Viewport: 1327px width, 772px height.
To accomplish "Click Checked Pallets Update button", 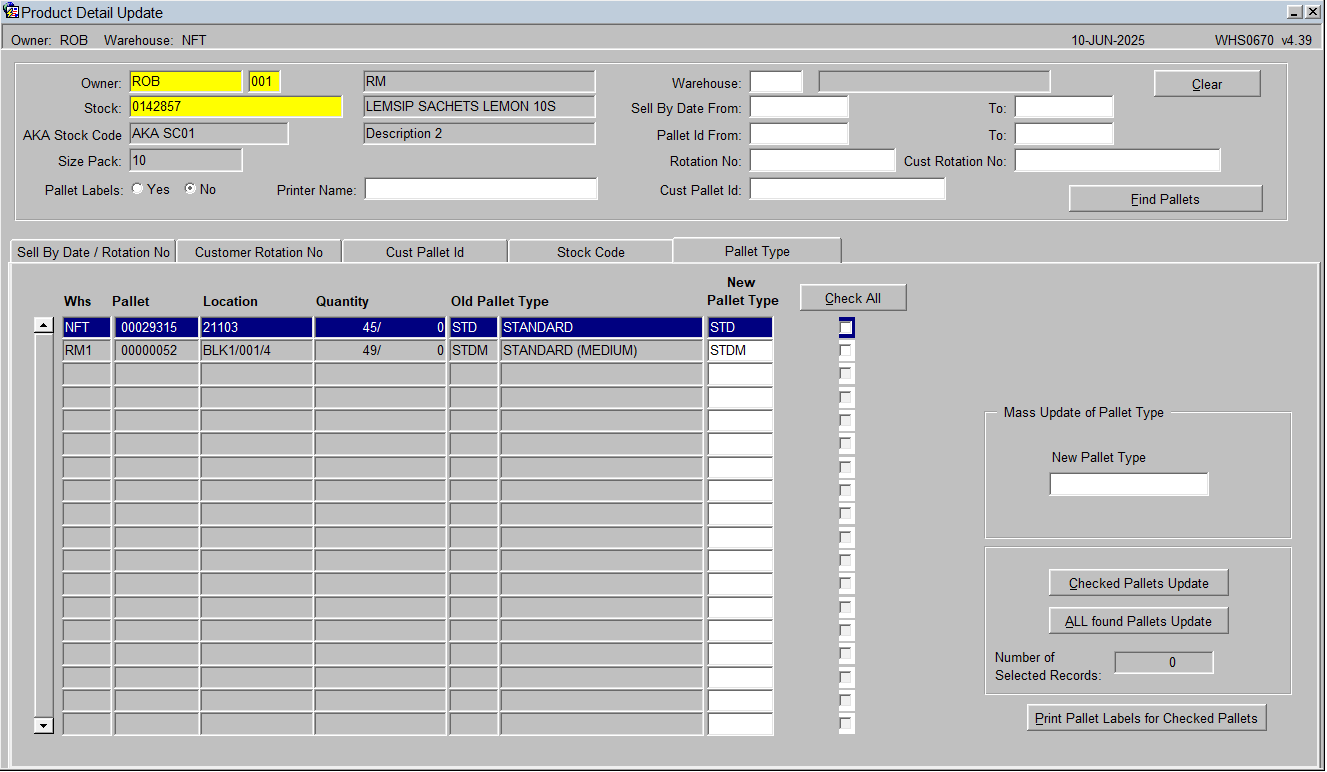I will (1138, 583).
